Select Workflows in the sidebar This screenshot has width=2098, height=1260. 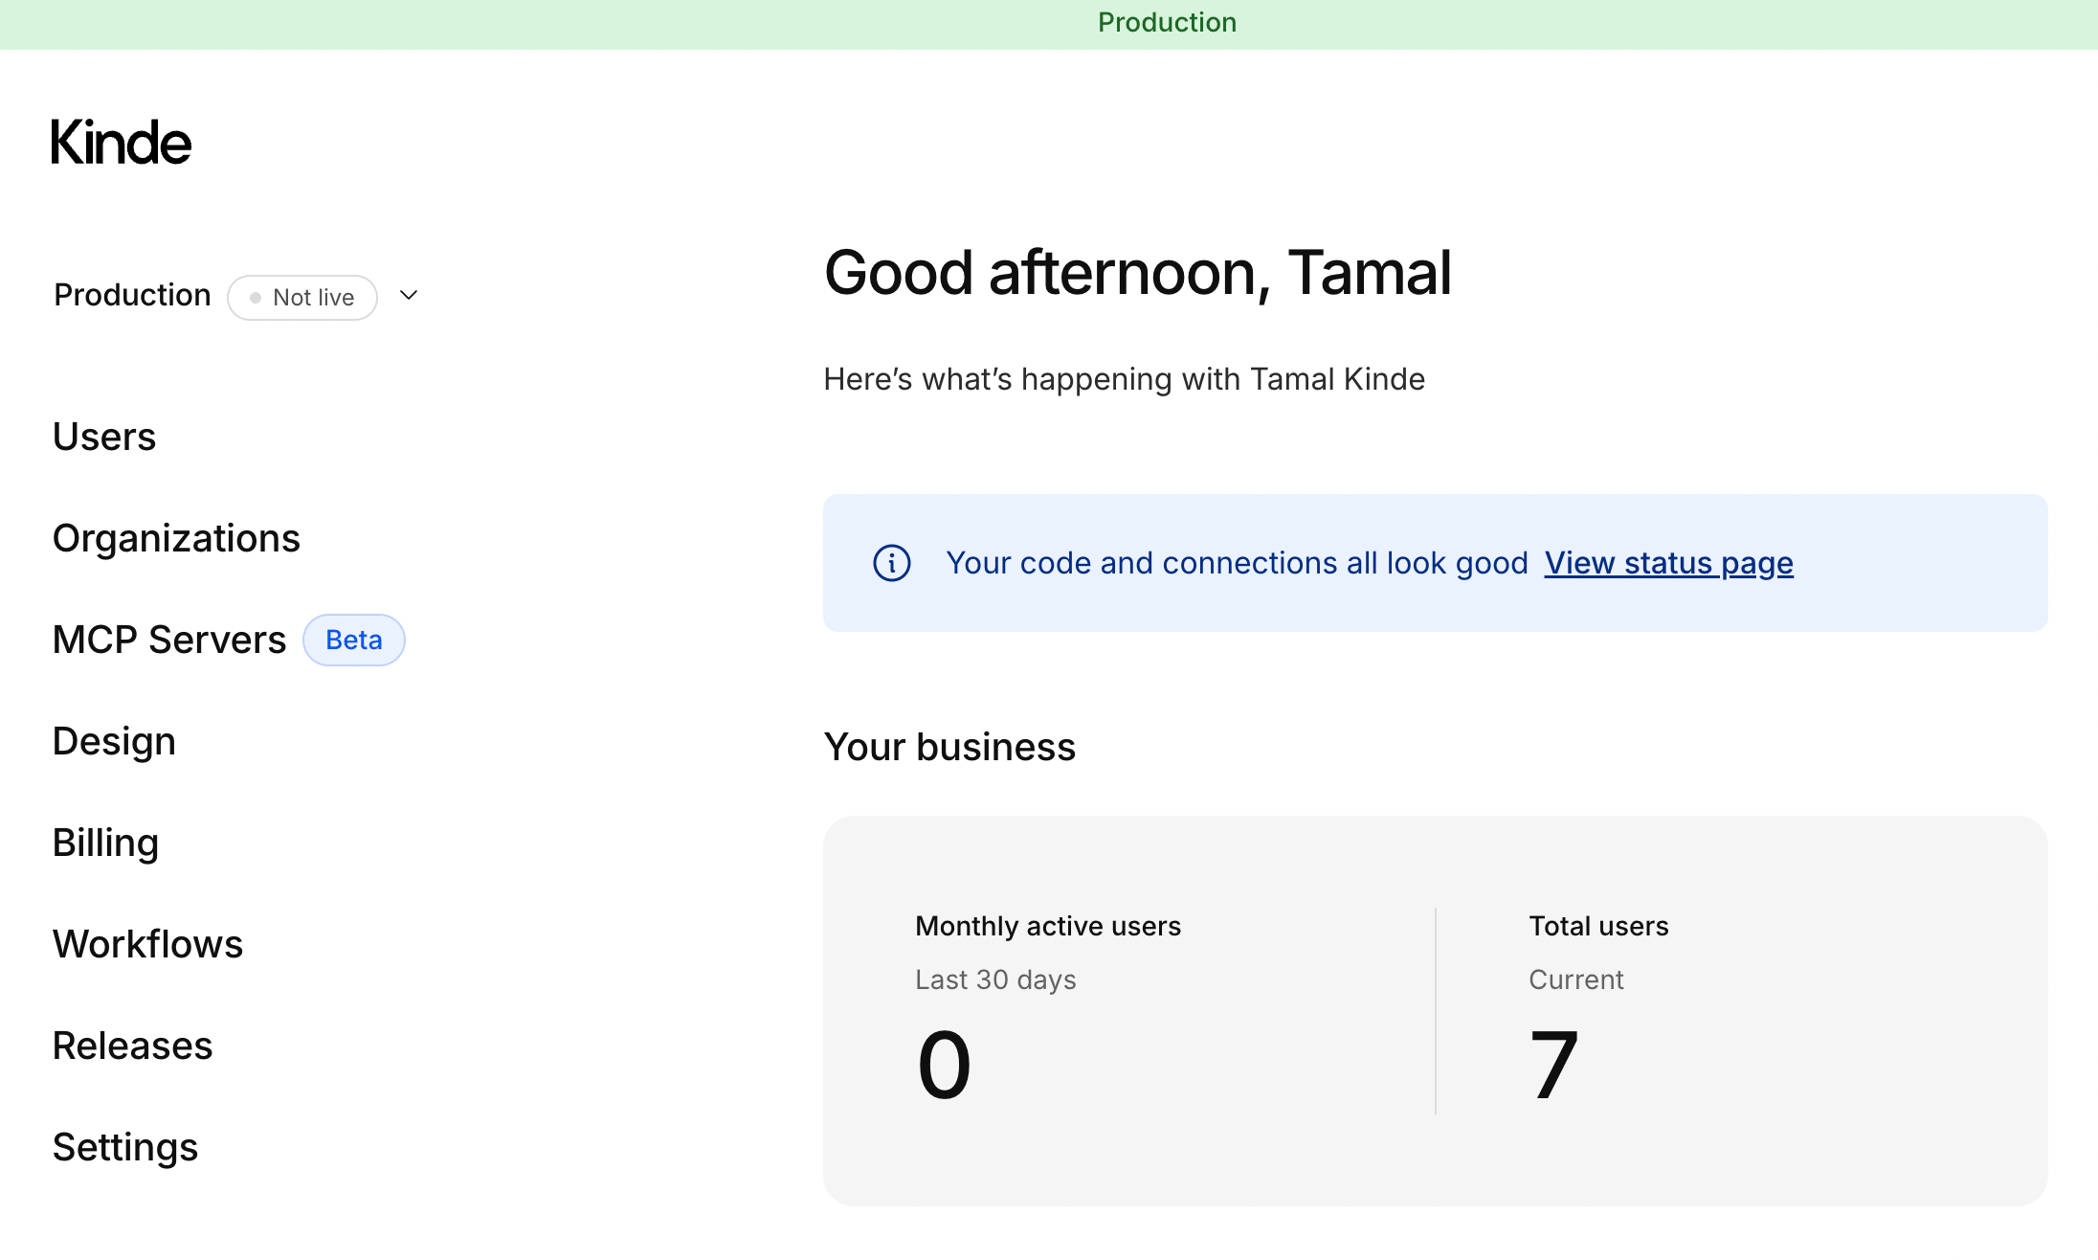tap(148, 944)
